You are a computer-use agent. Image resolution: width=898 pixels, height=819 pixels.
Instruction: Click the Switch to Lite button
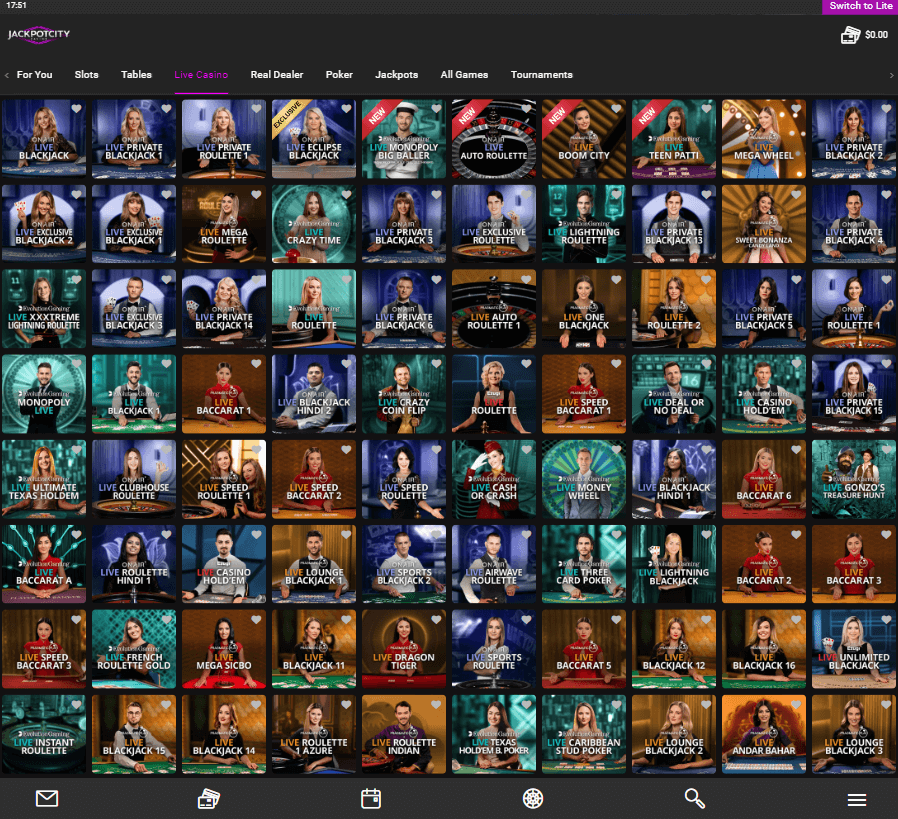pyautogui.click(x=860, y=6)
